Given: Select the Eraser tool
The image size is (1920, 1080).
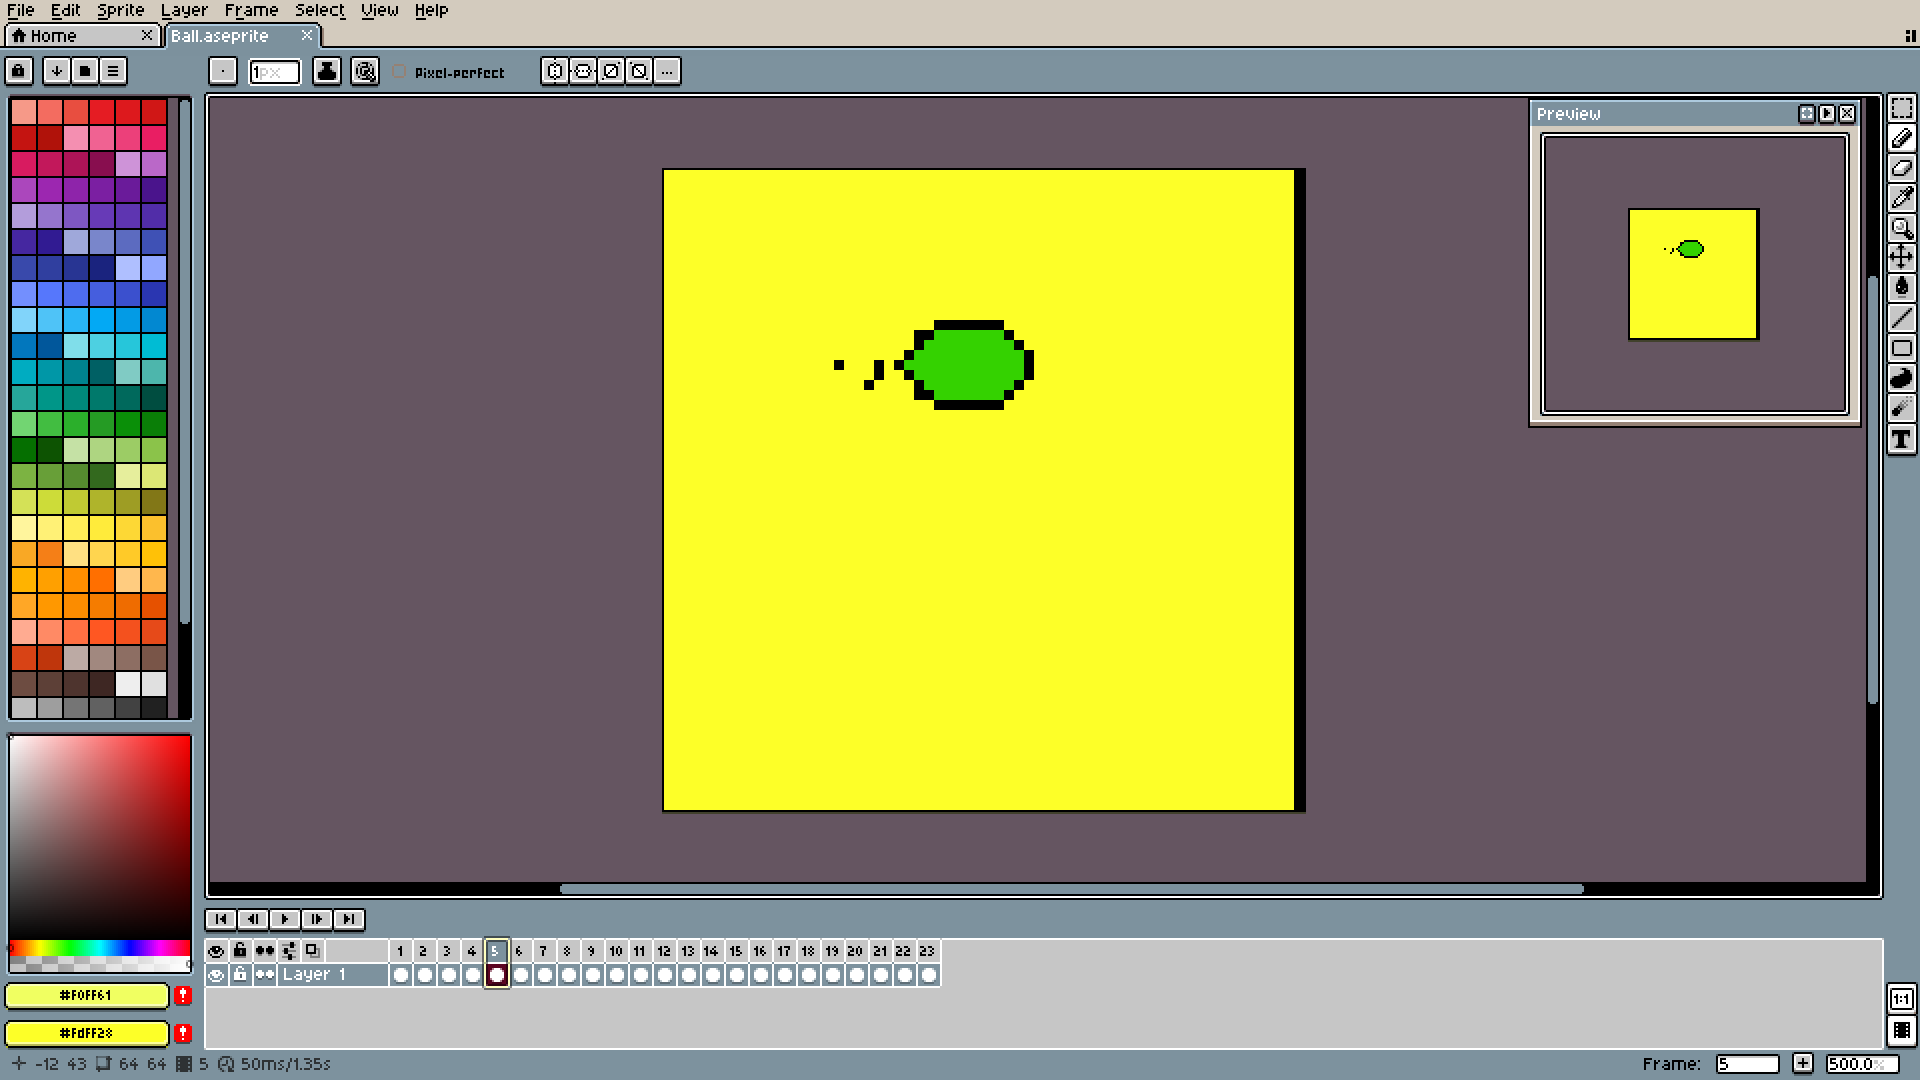Looking at the screenshot, I should 1901,168.
